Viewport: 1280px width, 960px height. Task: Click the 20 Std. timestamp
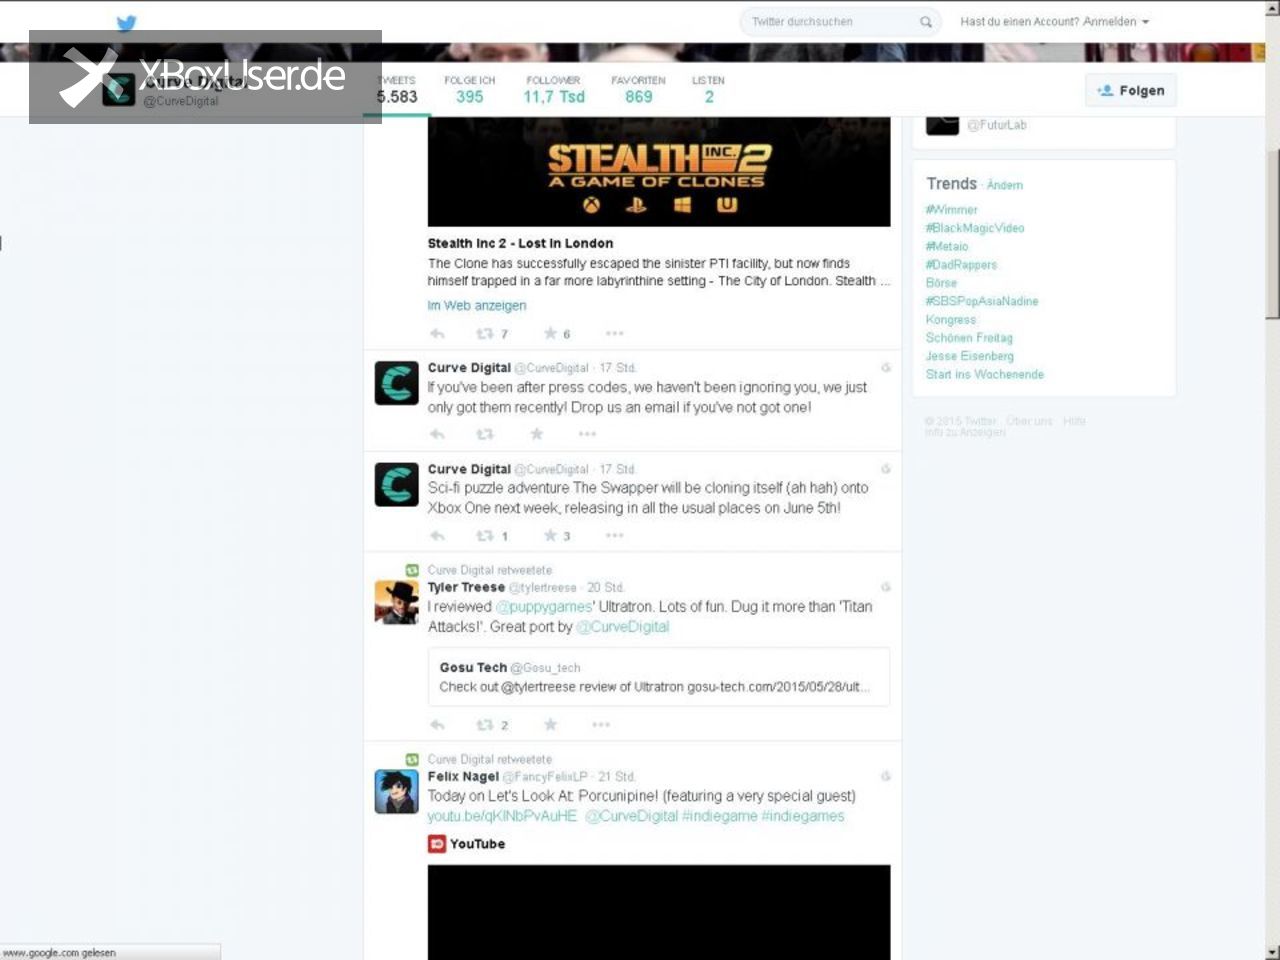[605, 588]
